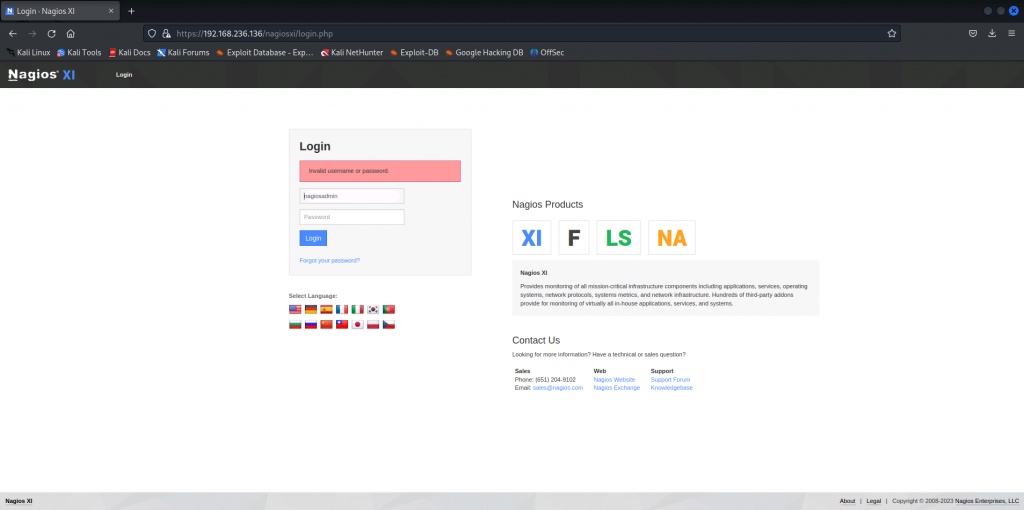Screen dimensions: 1024x510
Task: Open the Nagios XI product tile
Action: pyautogui.click(x=532, y=238)
